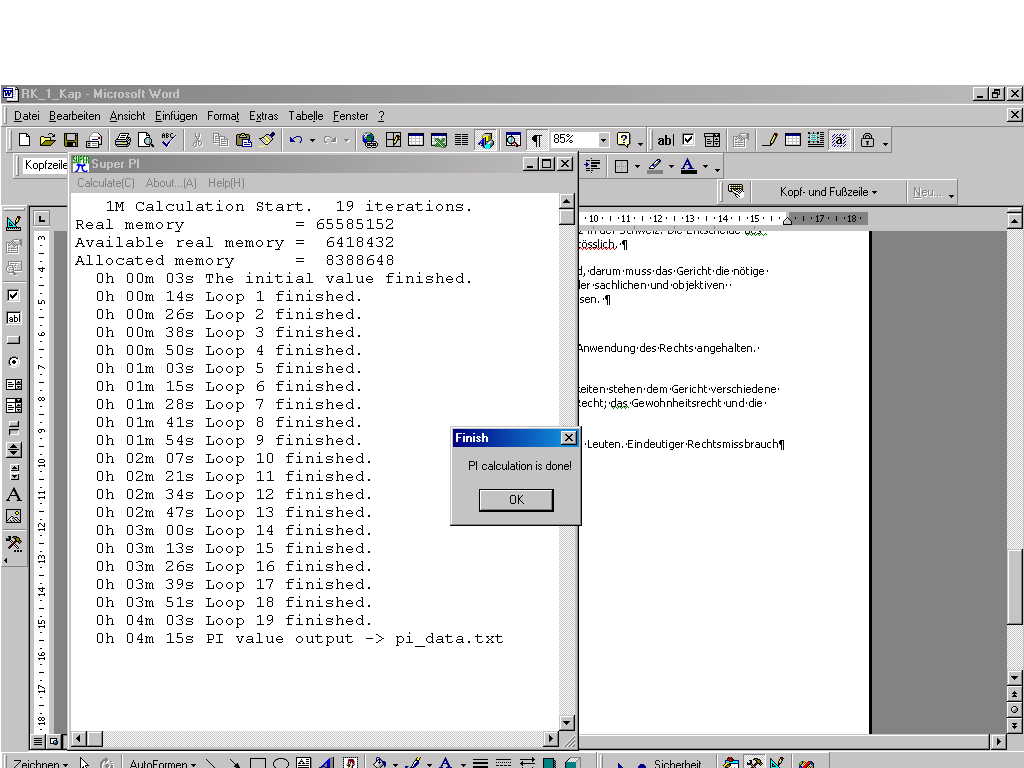Click the Cut scissors icon
The height and width of the screenshot is (768, 1024).
(198, 140)
